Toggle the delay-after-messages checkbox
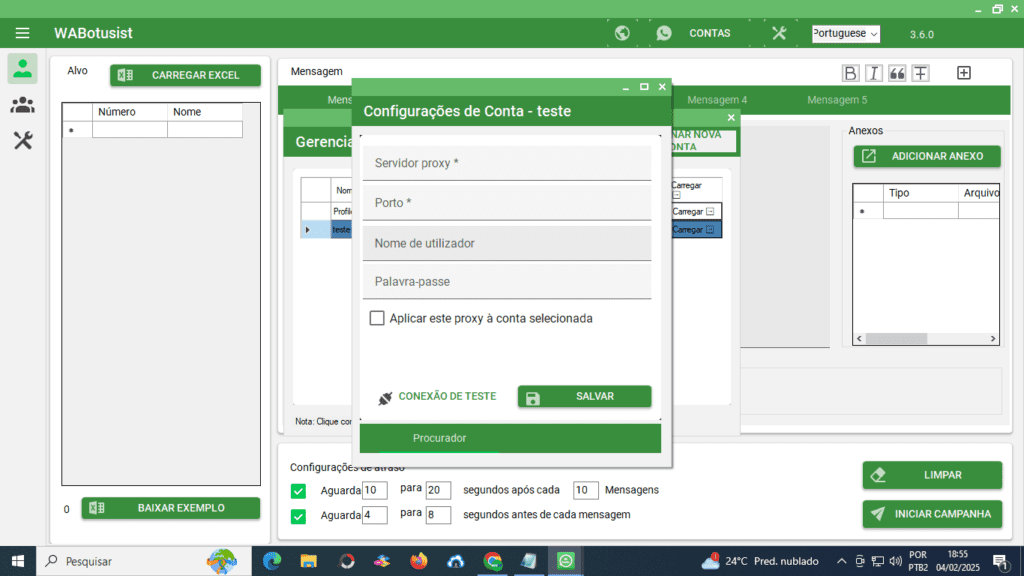Screen dimensions: 1024x576 [298, 490]
